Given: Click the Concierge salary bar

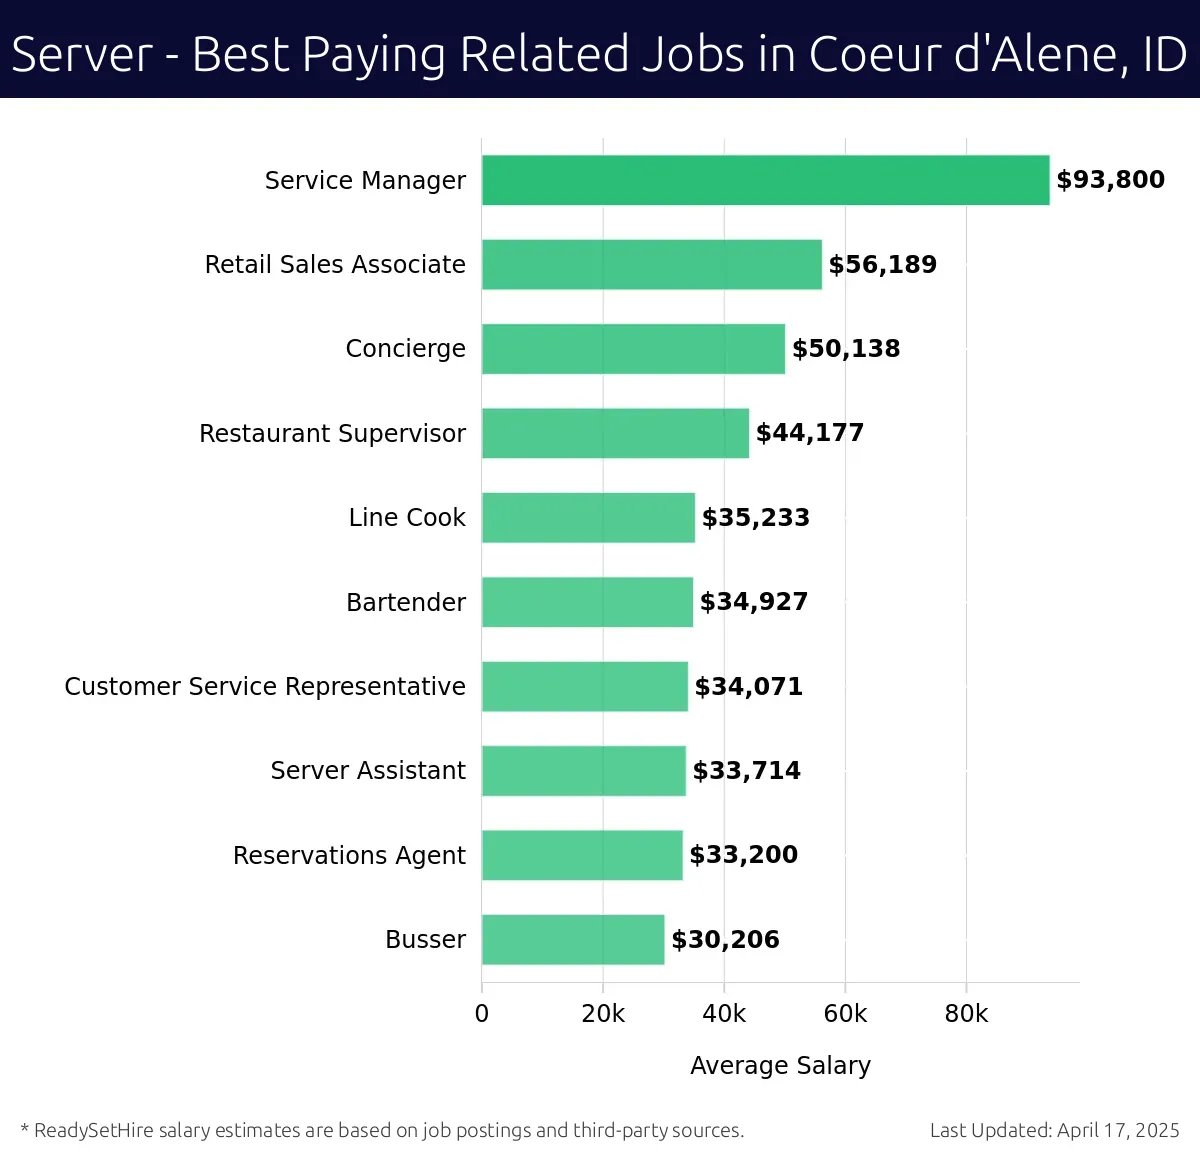Looking at the screenshot, I should [x=633, y=349].
